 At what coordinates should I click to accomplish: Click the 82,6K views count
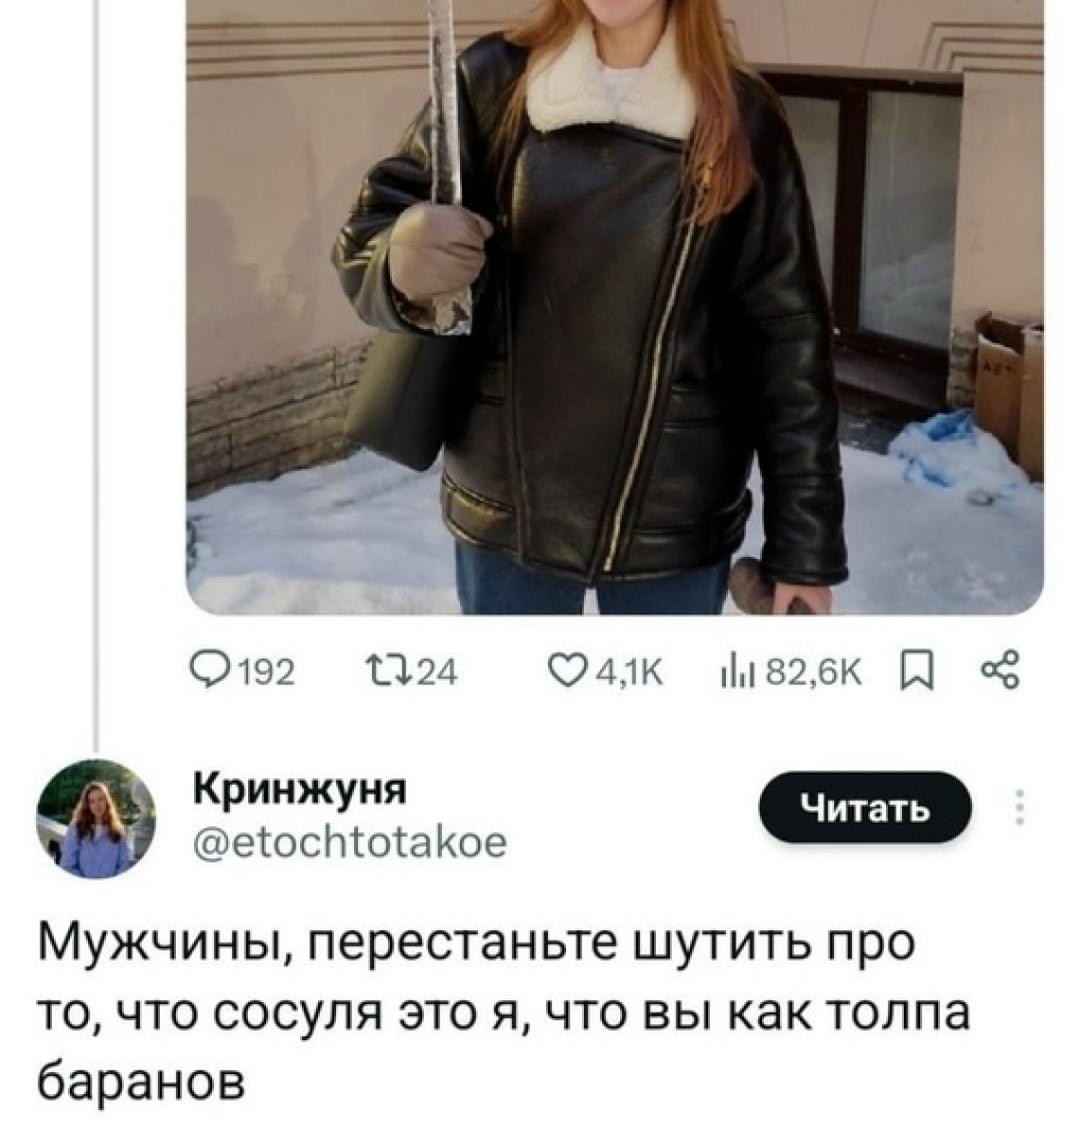tap(813, 673)
